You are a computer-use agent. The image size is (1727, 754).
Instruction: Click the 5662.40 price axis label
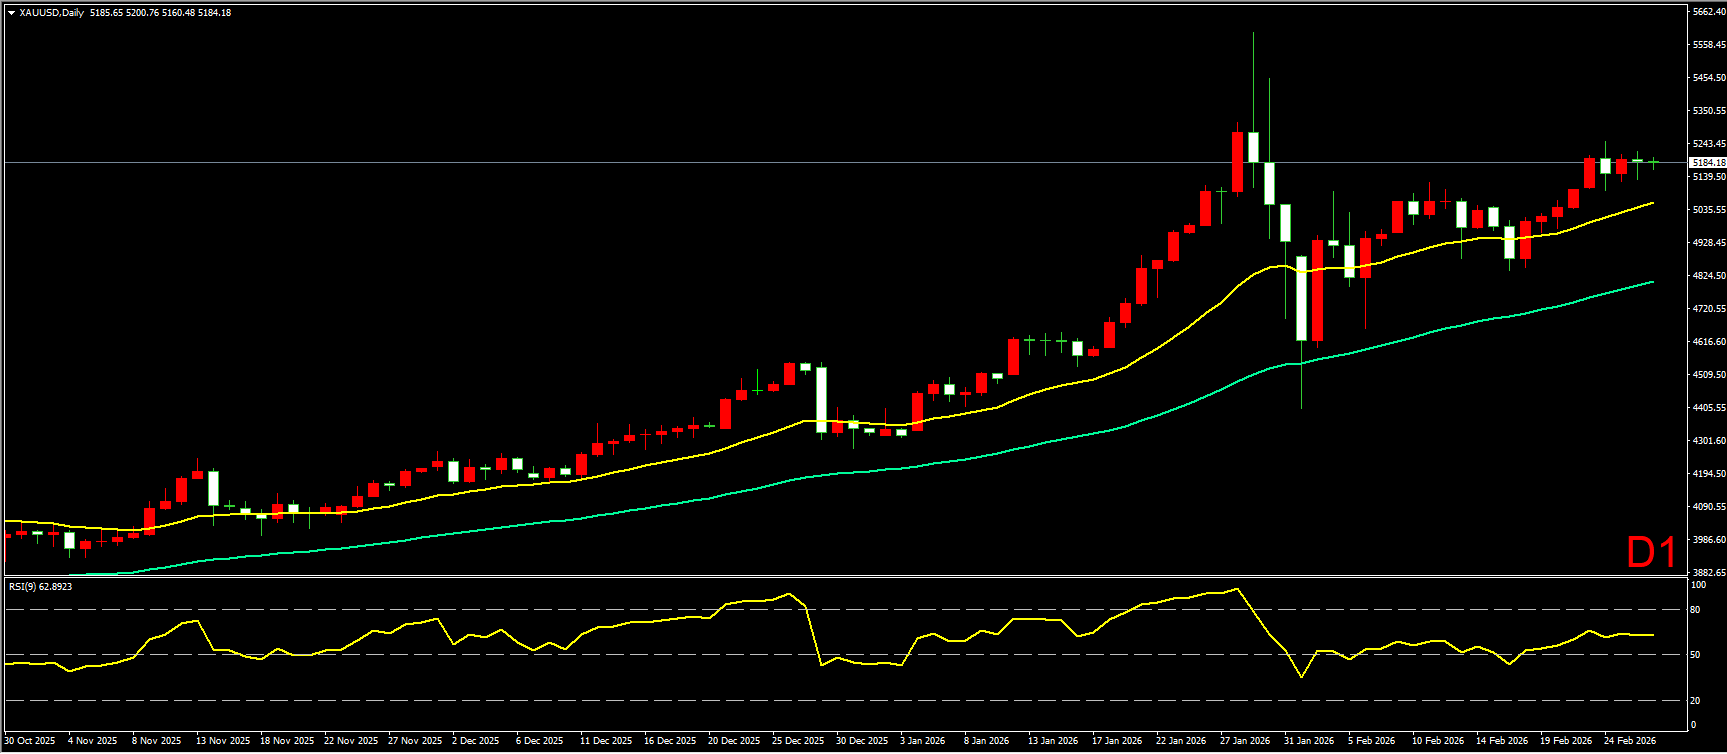click(1707, 12)
